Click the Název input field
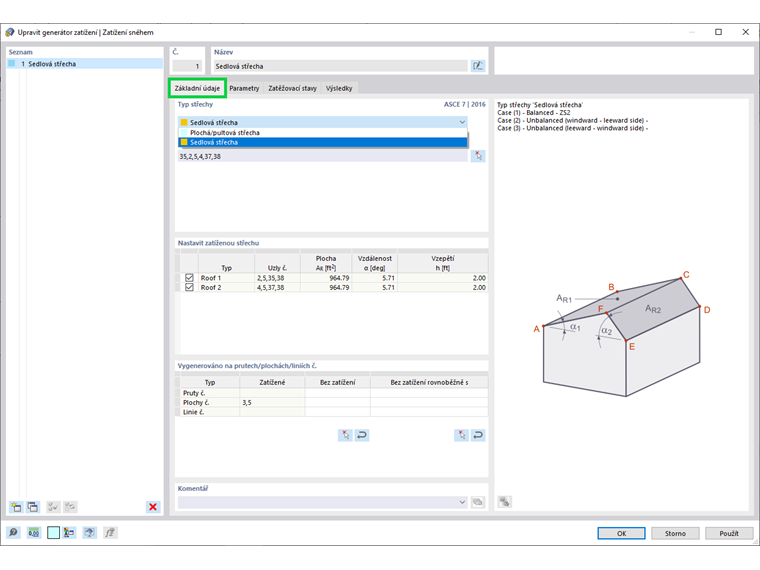This screenshot has height=570, width=760. (341, 66)
